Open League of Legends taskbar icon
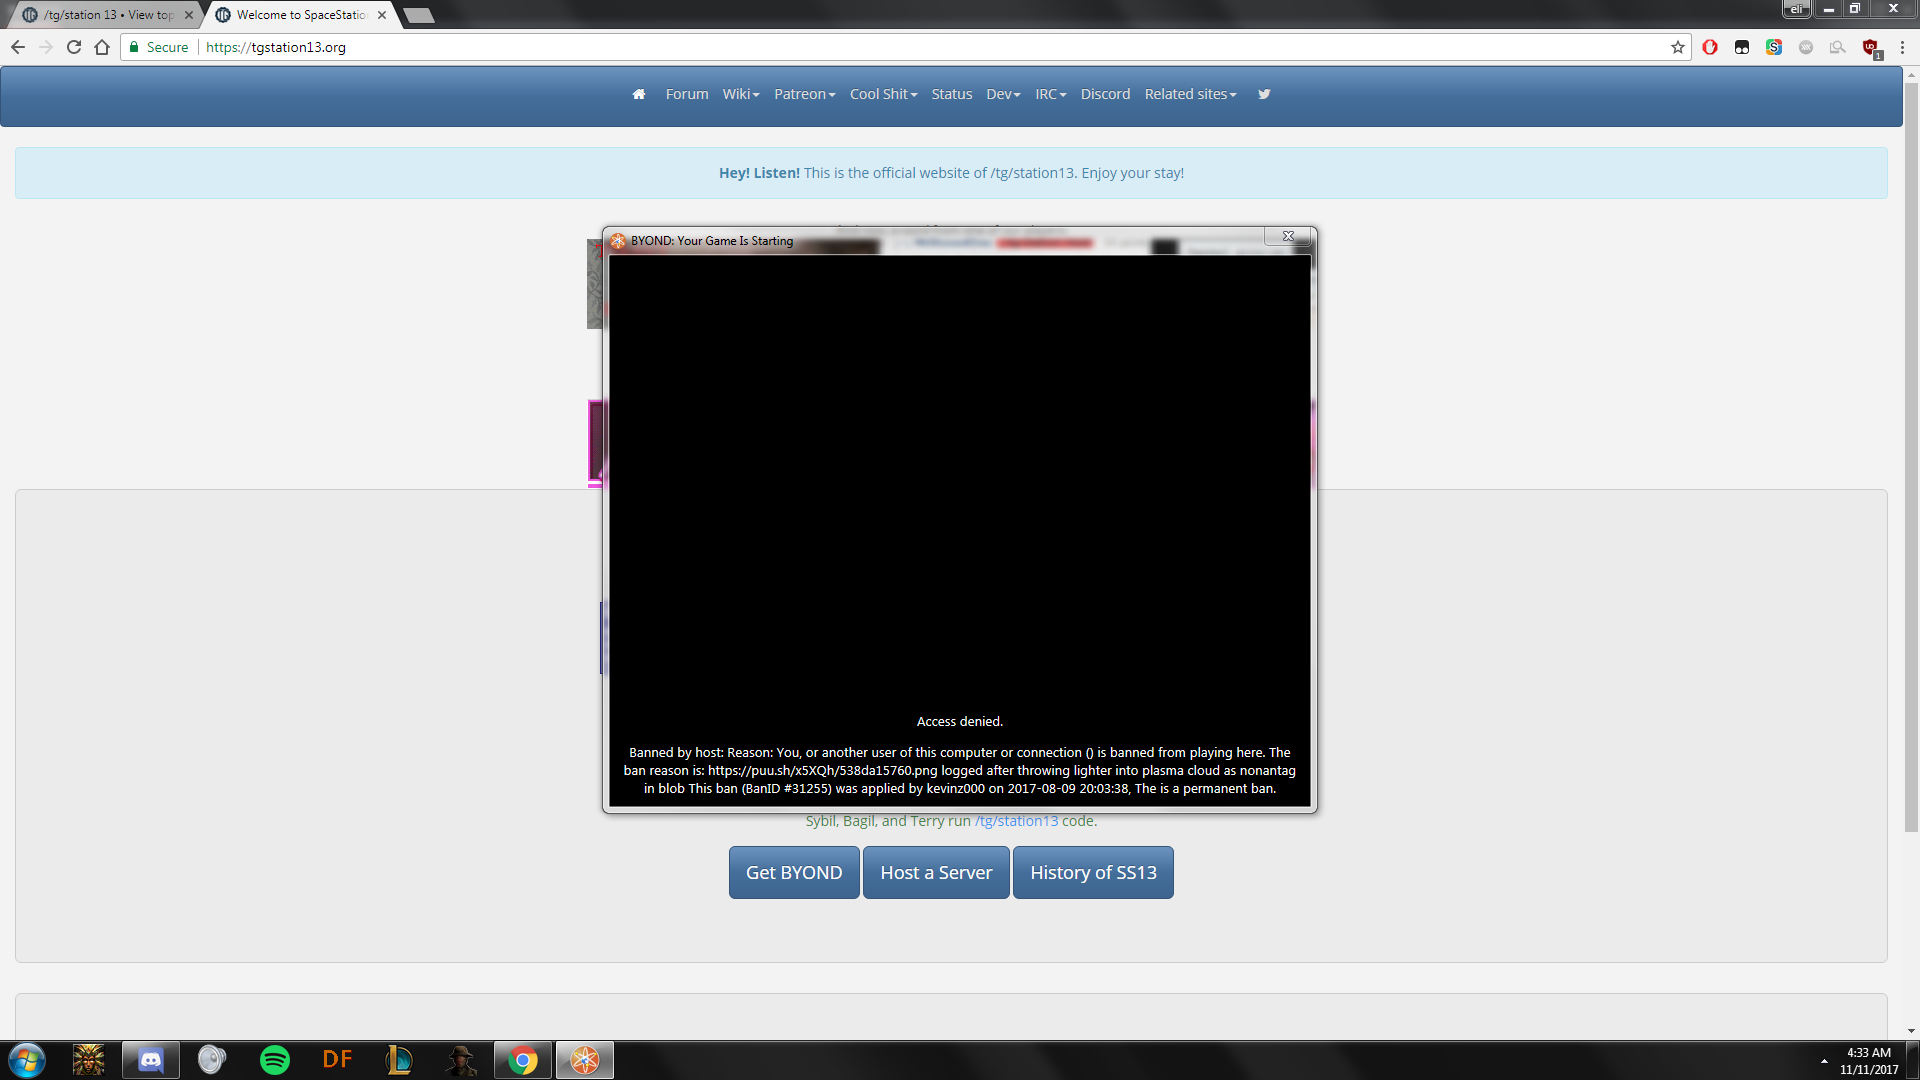This screenshot has width=1920, height=1080. [399, 1060]
